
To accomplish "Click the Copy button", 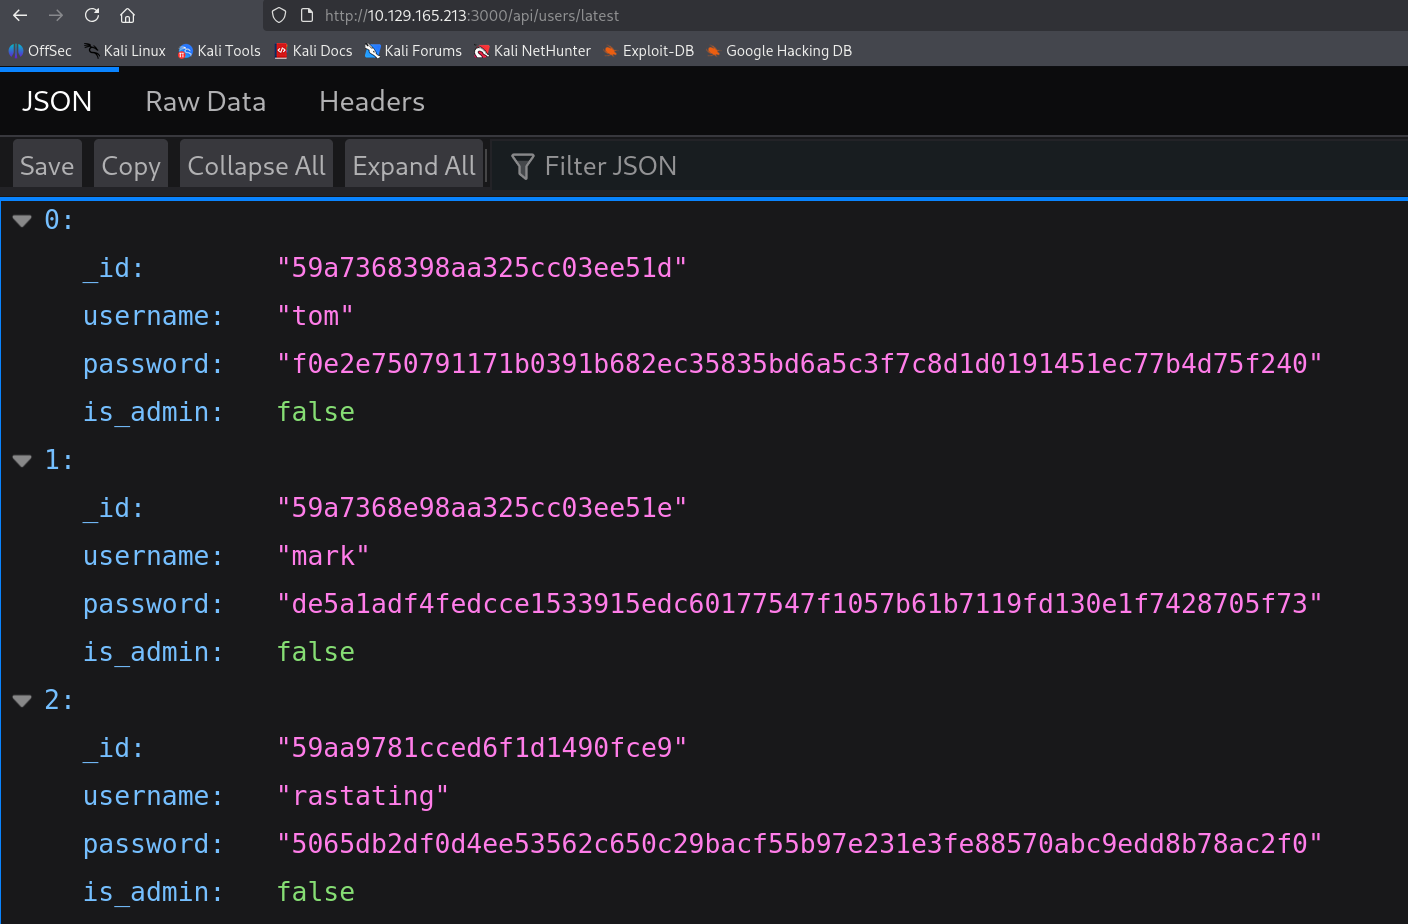I will click(130, 164).
